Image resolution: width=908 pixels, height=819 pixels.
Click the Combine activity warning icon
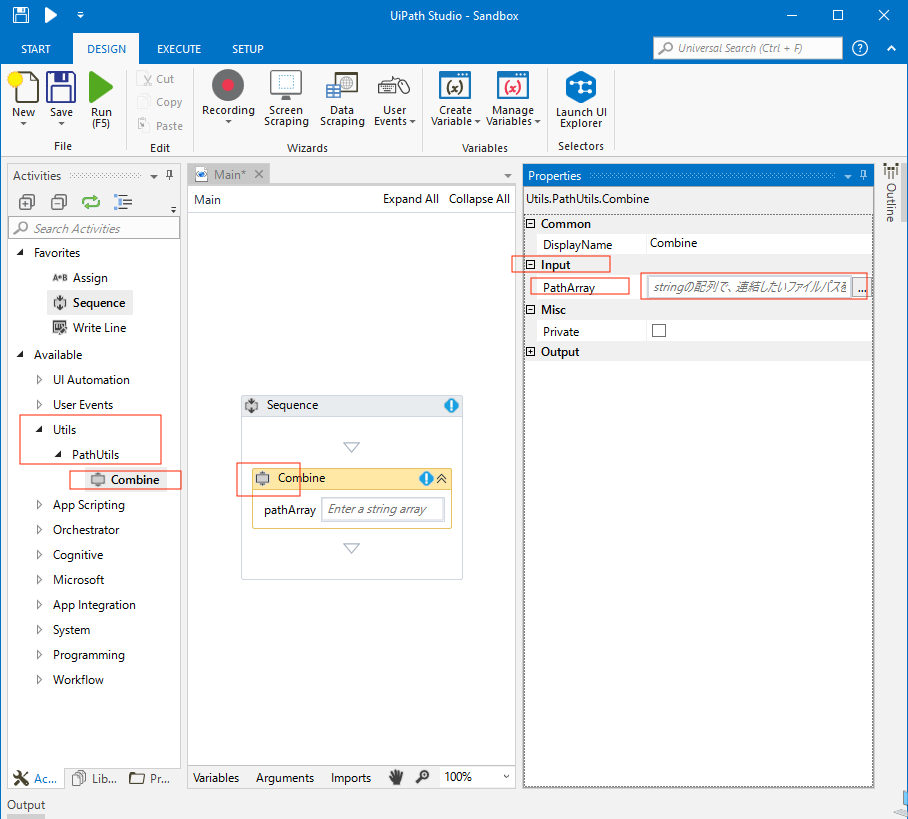[426, 478]
